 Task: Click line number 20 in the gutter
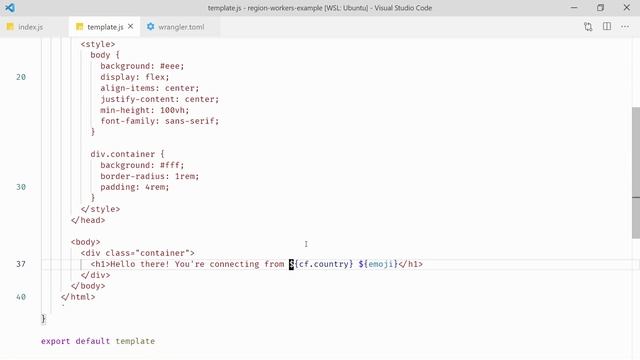21,77
